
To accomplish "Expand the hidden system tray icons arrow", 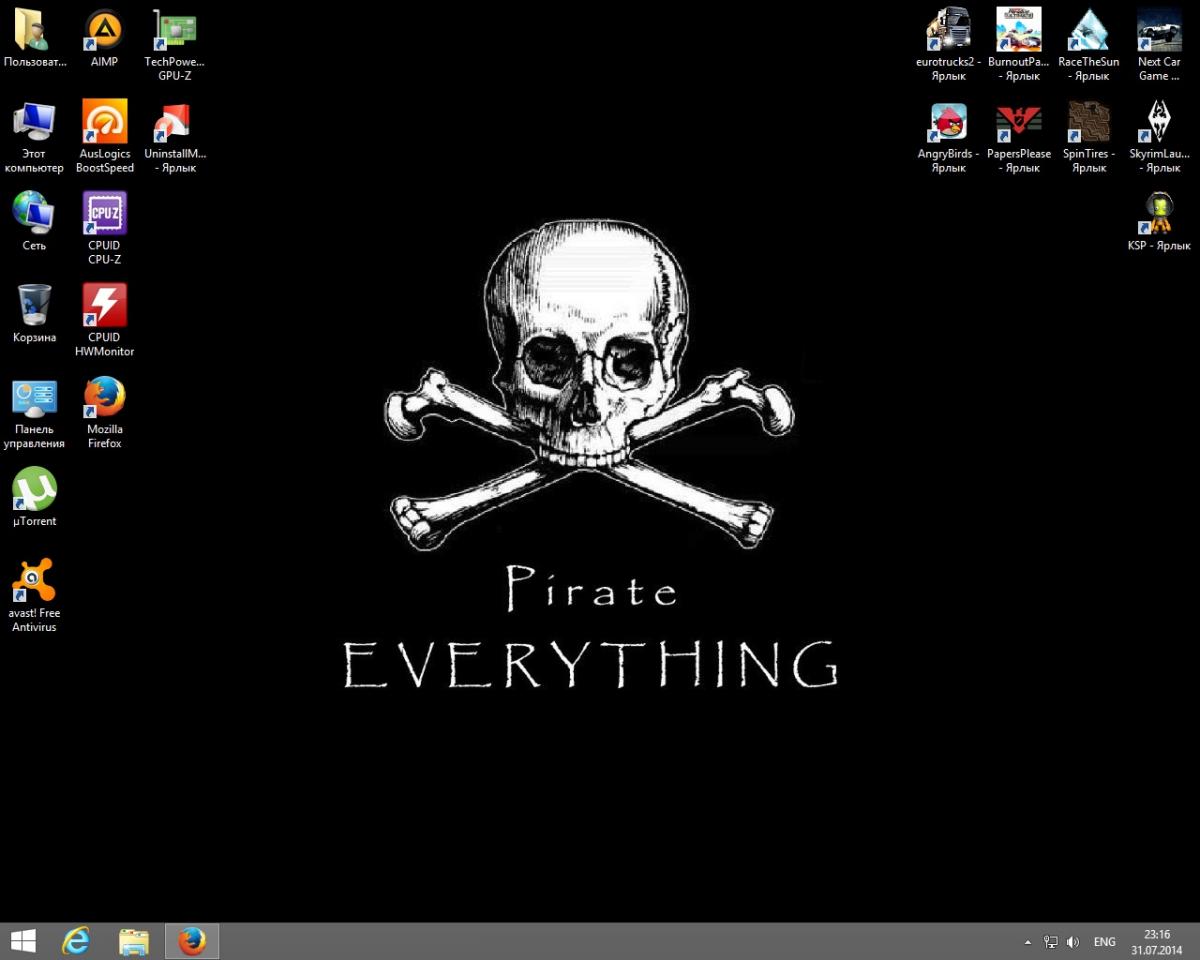I will click(x=1027, y=942).
